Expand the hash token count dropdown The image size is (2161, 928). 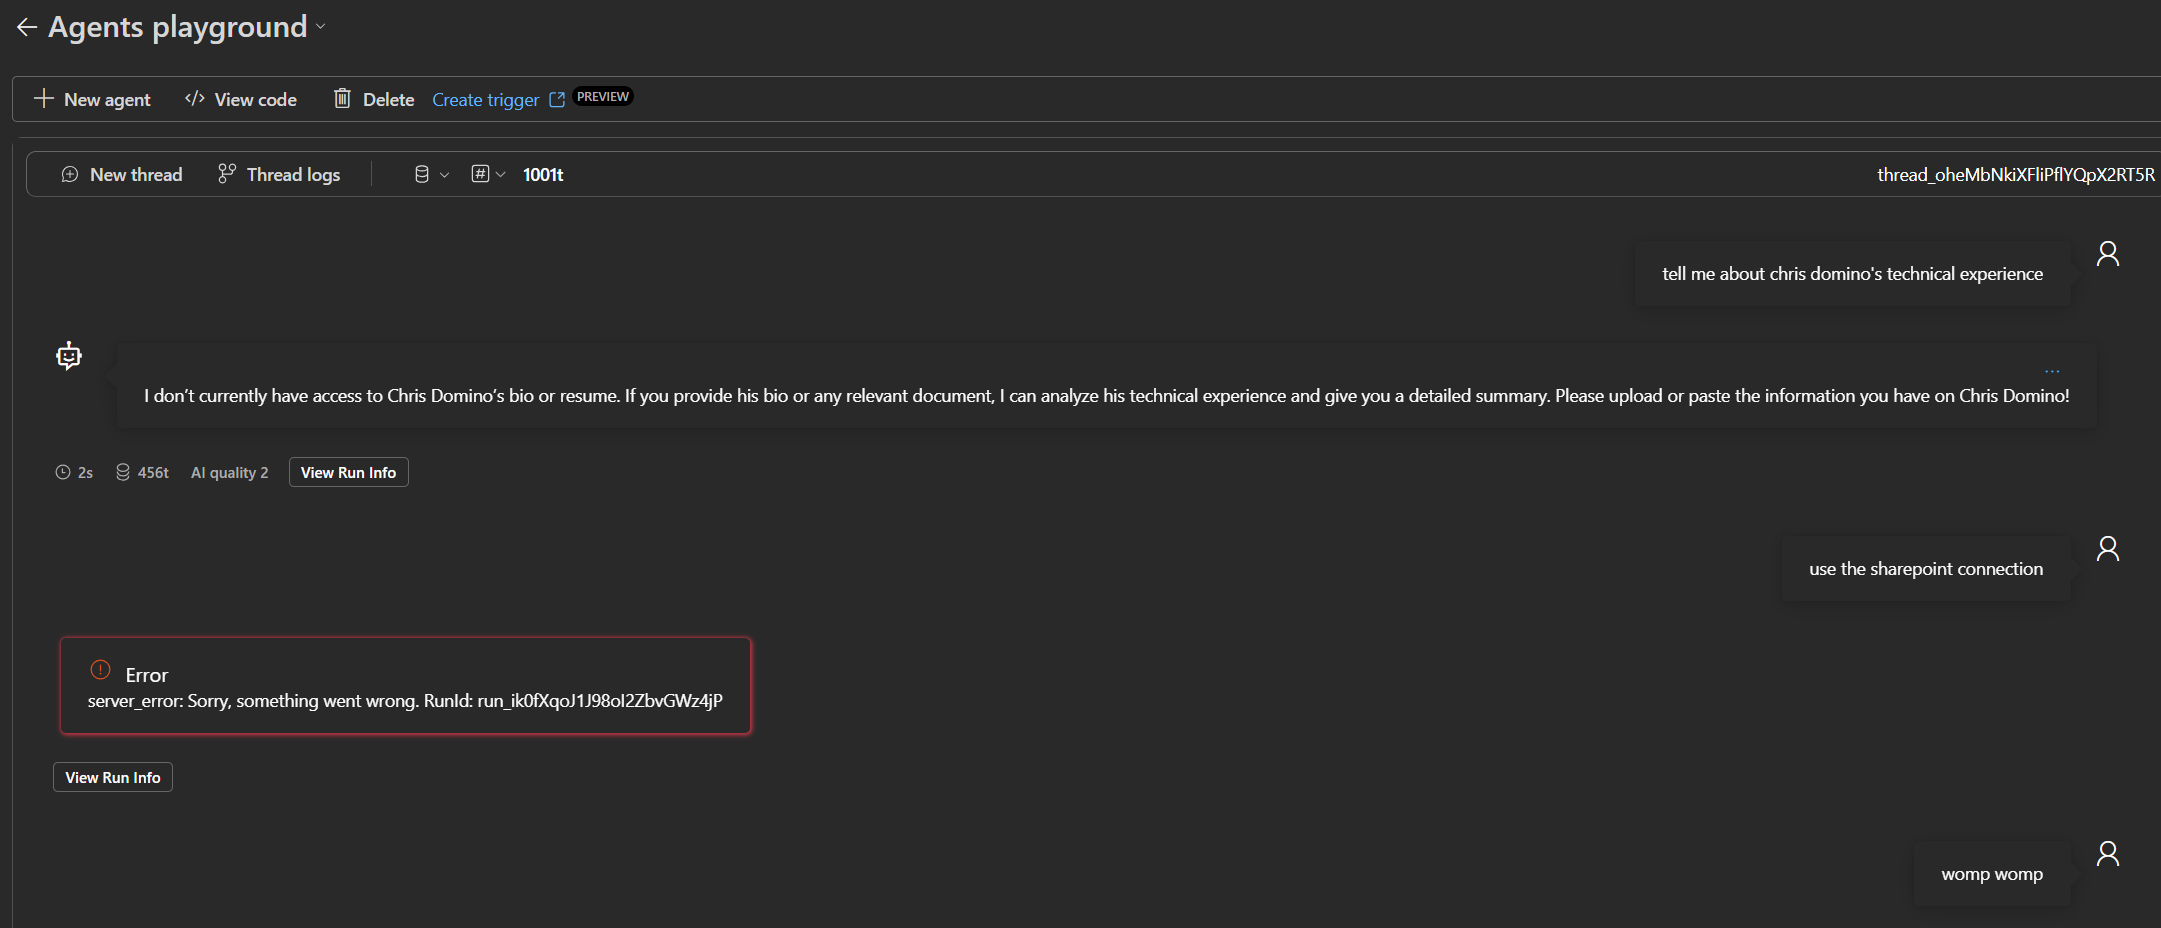[x=488, y=174]
